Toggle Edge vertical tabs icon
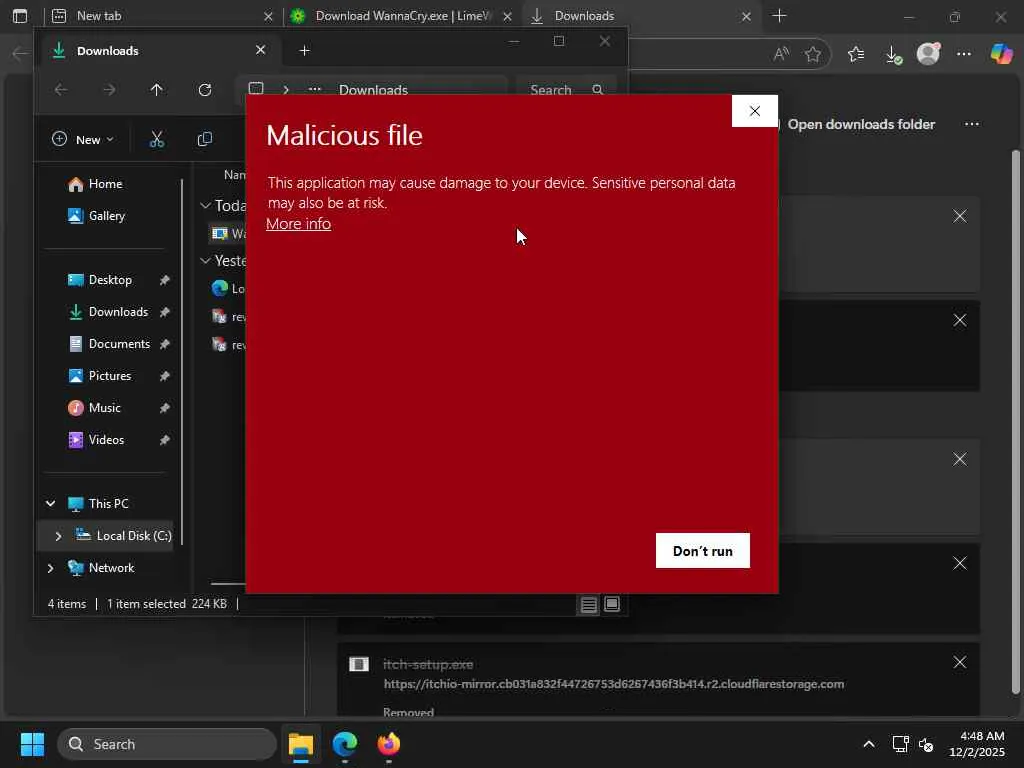The height and width of the screenshot is (768, 1024). (20, 16)
